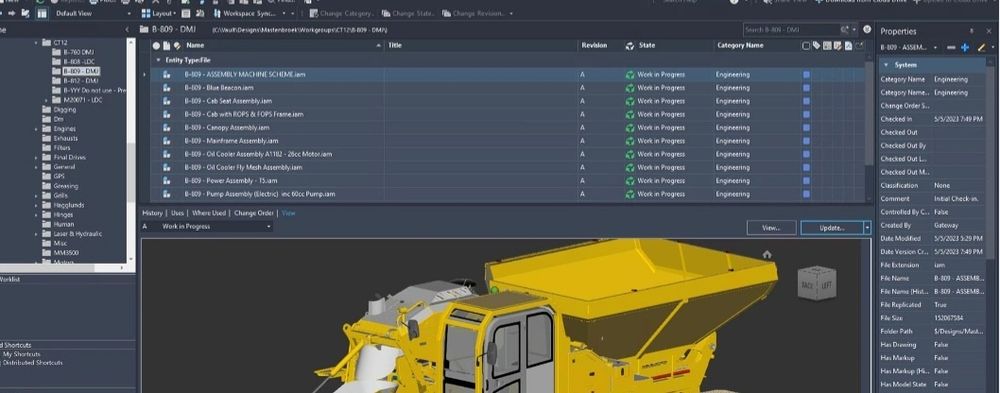Expand the Engines folder
Viewport: 1000px width, 393px height.
point(36,129)
